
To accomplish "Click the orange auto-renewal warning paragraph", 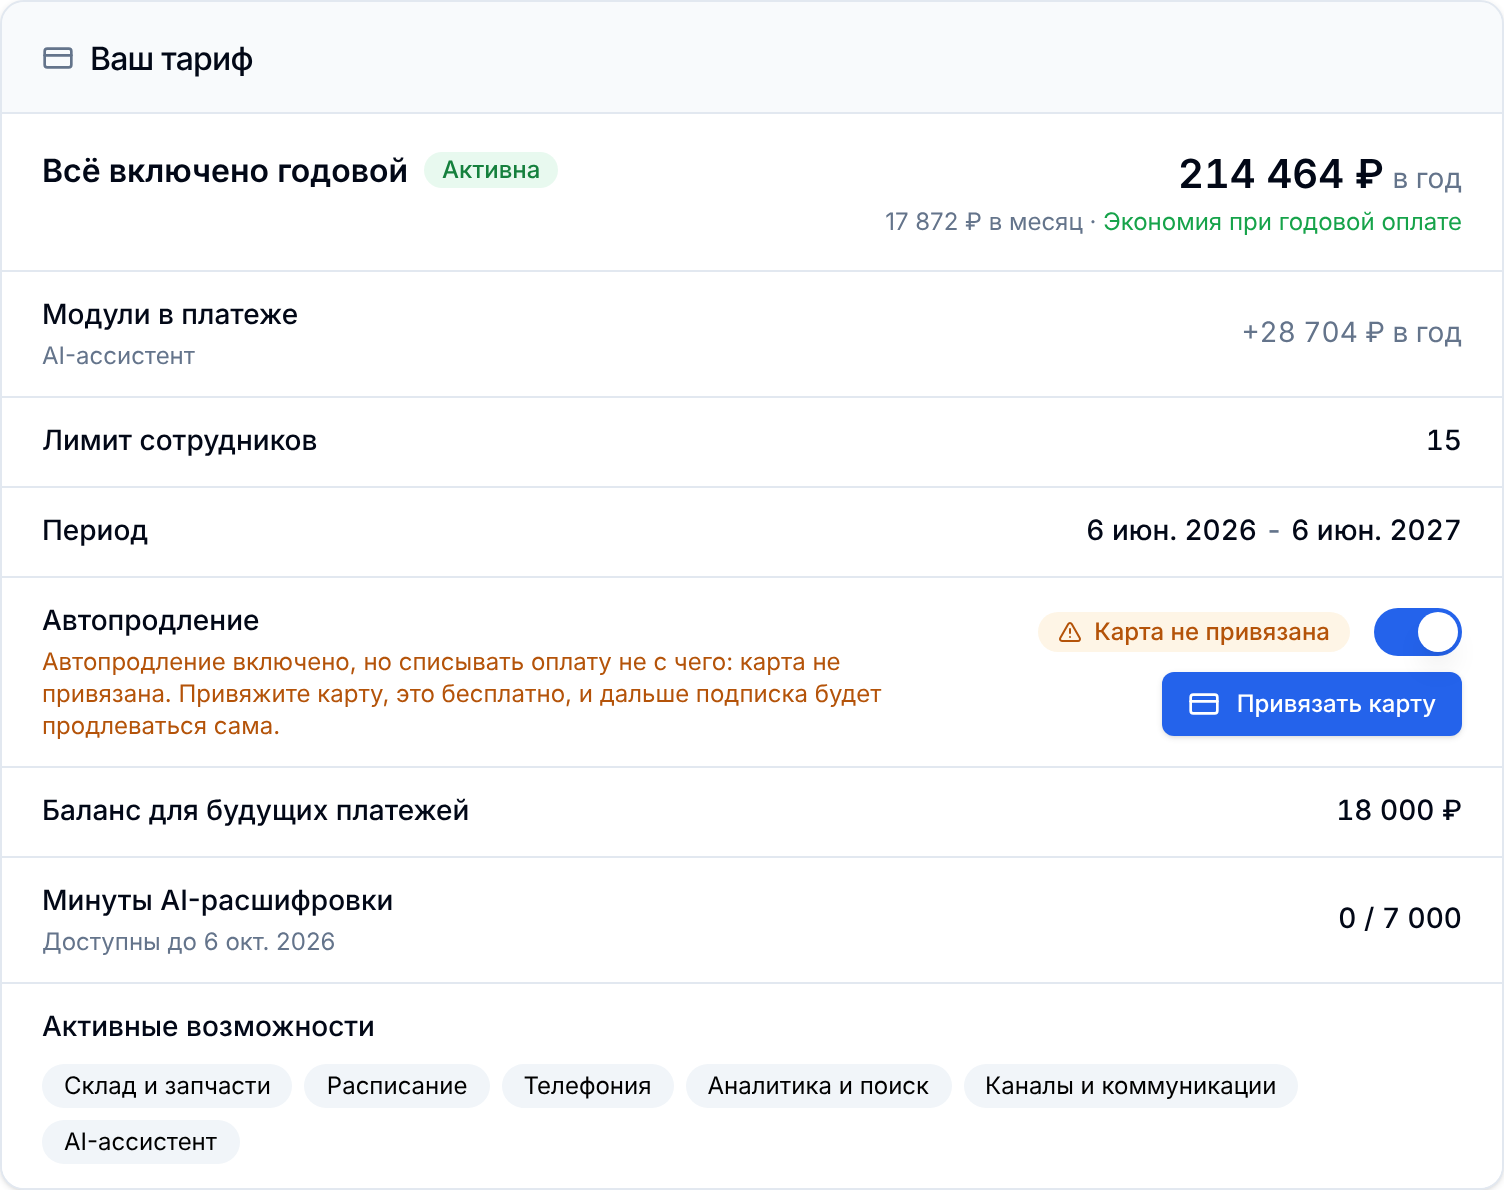I will (x=461, y=694).
